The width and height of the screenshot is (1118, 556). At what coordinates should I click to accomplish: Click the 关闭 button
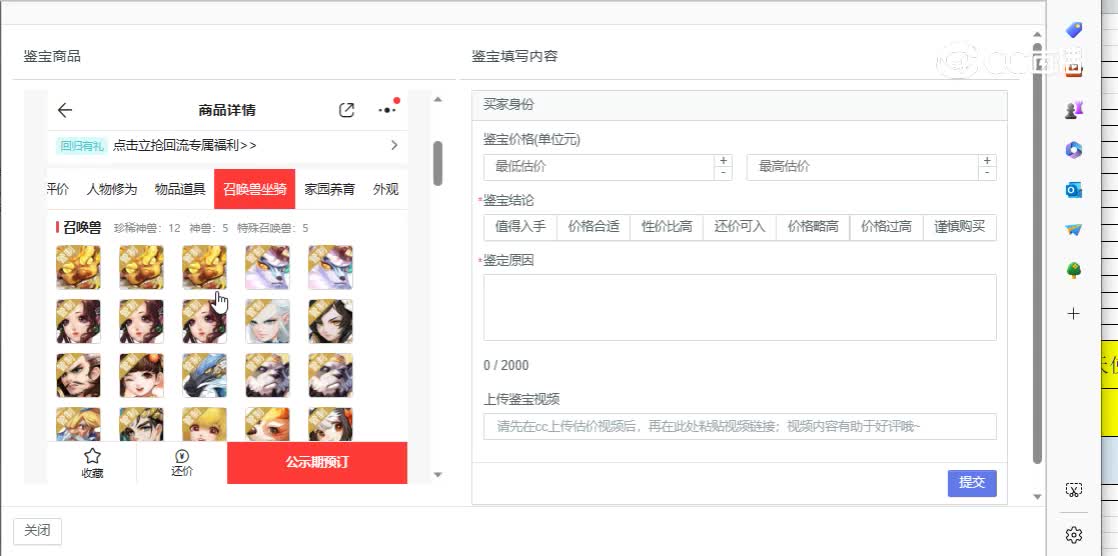(x=38, y=531)
